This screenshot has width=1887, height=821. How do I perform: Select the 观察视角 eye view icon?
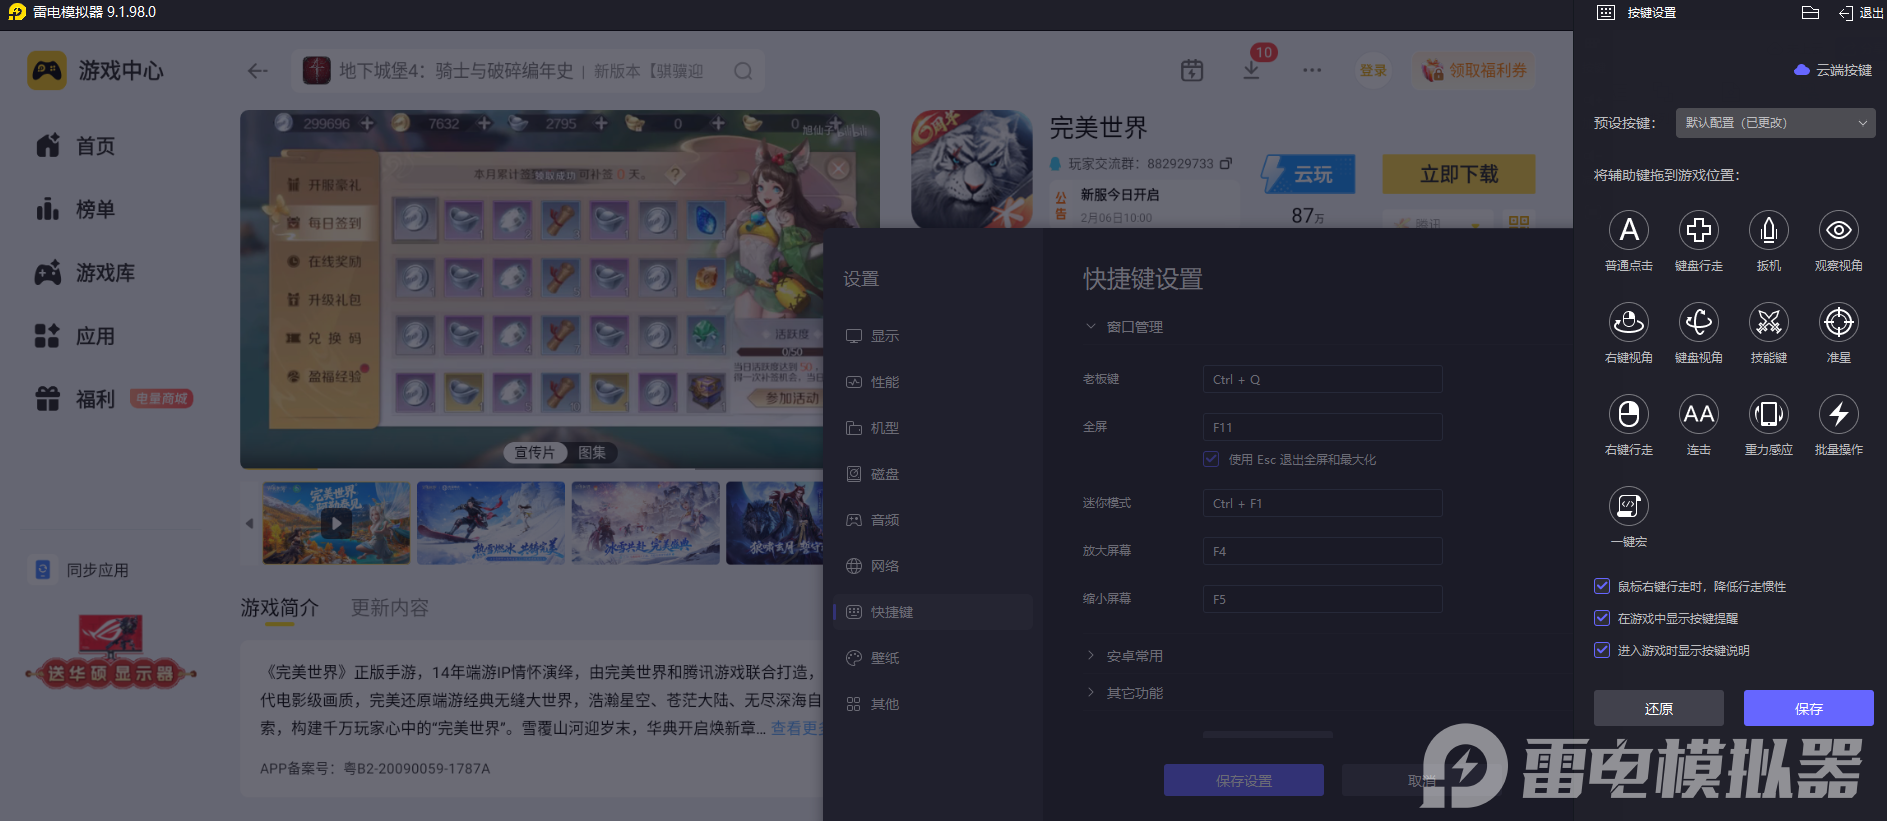click(1838, 230)
